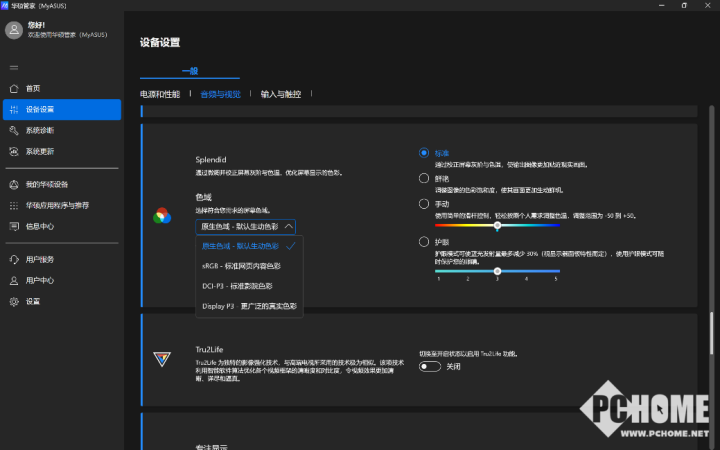
Task: Open the 一般 tab
Action: (x=190, y=71)
